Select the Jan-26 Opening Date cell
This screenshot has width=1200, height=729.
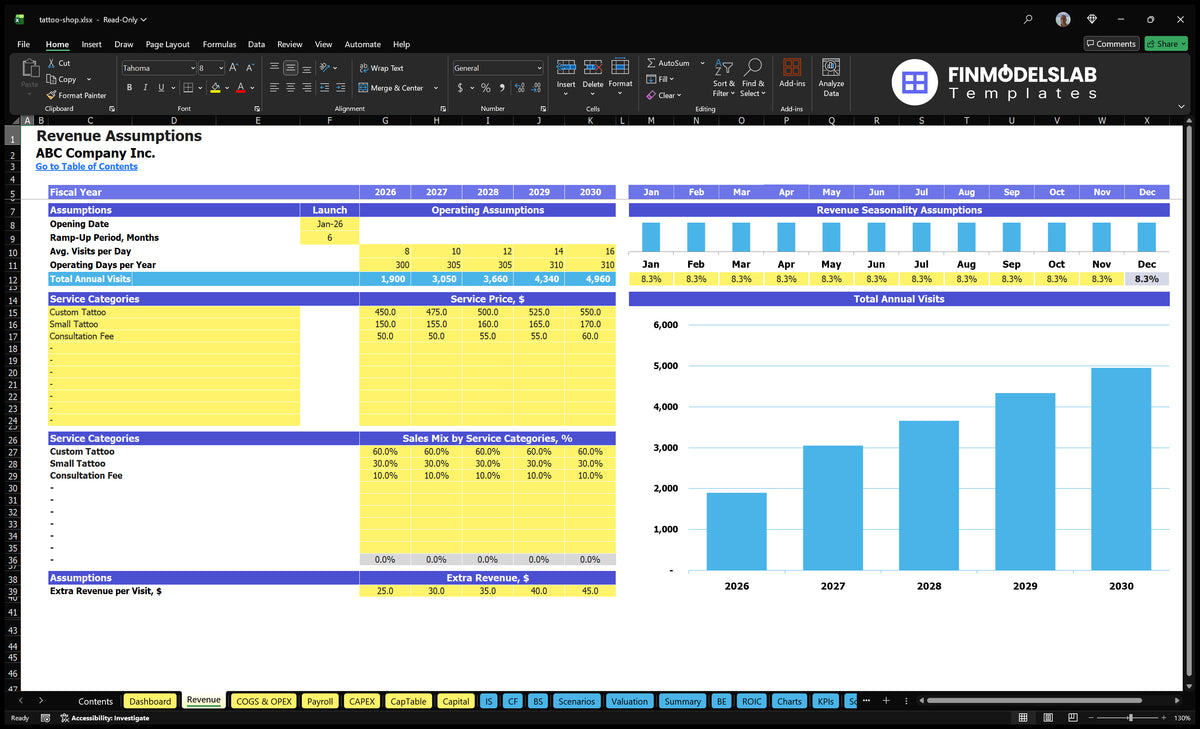pyautogui.click(x=329, y=225)
